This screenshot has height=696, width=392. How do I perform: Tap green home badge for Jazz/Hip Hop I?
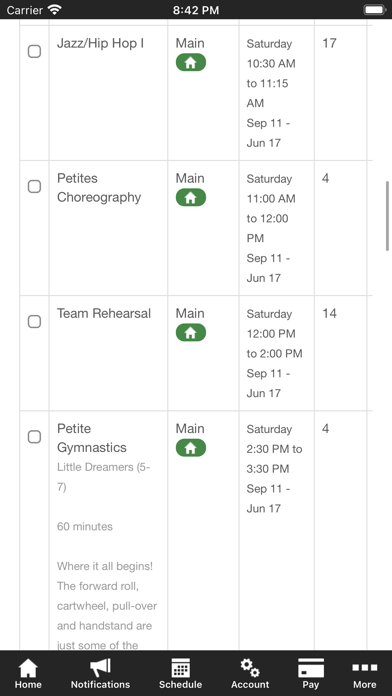coord(191,63)
